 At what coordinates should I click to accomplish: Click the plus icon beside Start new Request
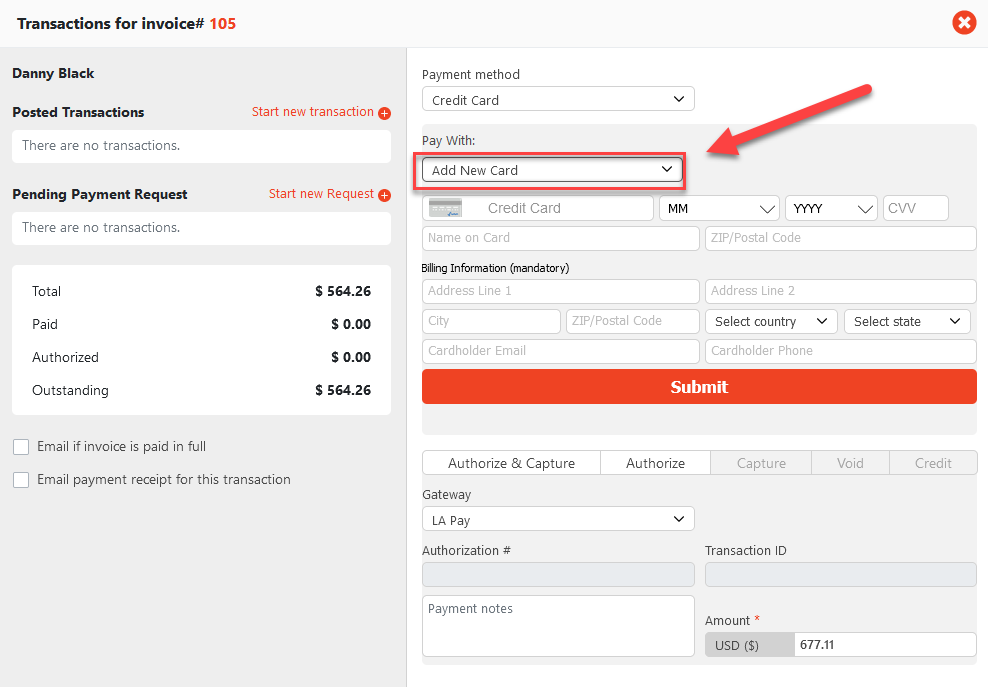384,195
